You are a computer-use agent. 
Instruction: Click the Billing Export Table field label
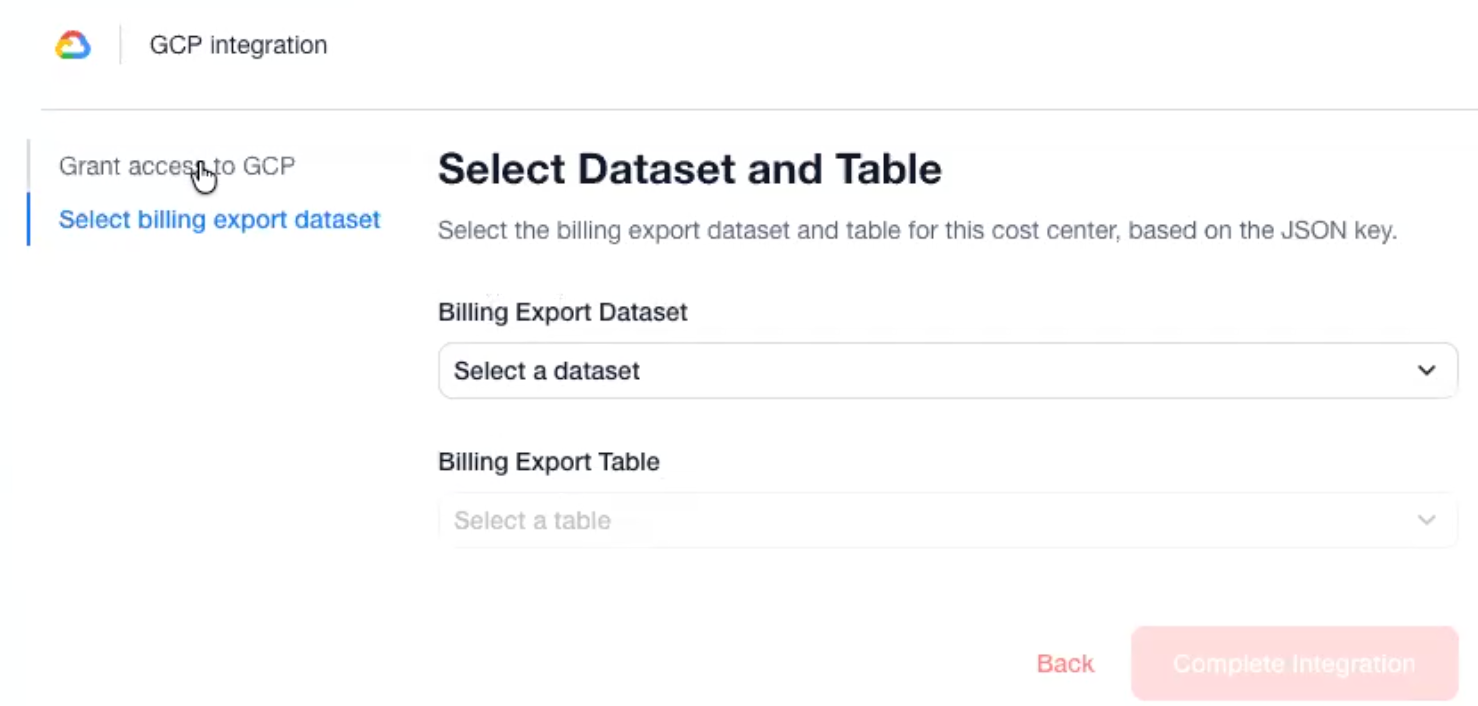click(548, 462)
